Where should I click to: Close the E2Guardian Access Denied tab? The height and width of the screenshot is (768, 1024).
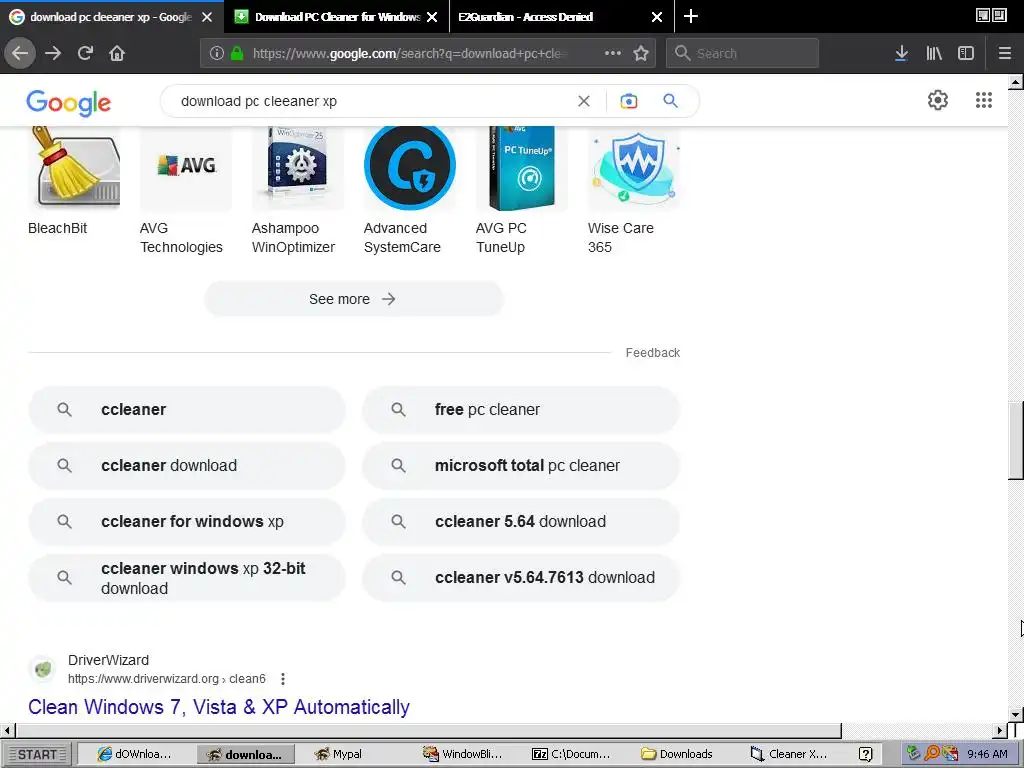click(657, 17)
